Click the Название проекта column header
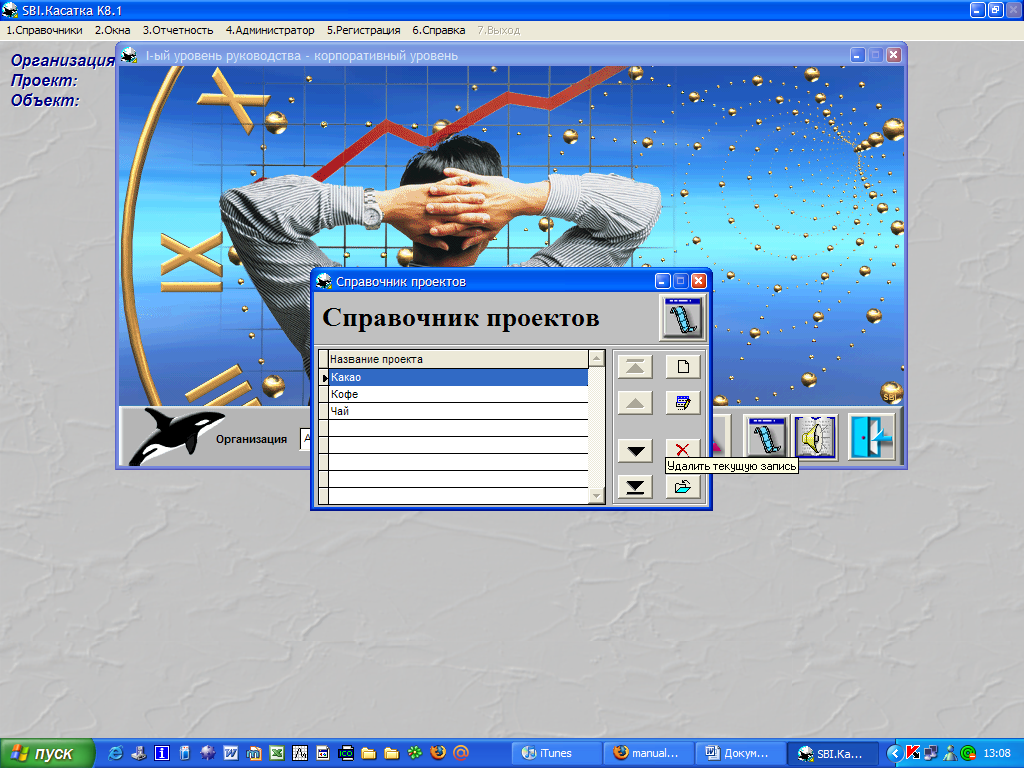This screenshot has width=1024, height=768. click(x=458, y=359)
